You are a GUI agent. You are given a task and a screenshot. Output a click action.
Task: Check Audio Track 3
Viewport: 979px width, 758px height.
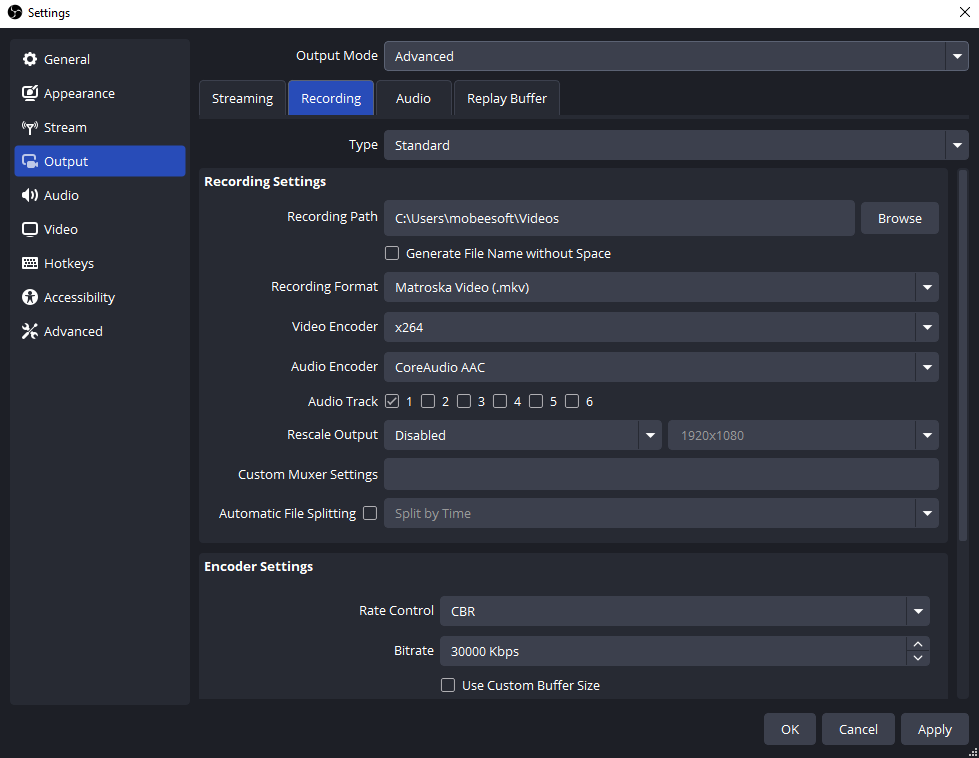click(464, 400)
